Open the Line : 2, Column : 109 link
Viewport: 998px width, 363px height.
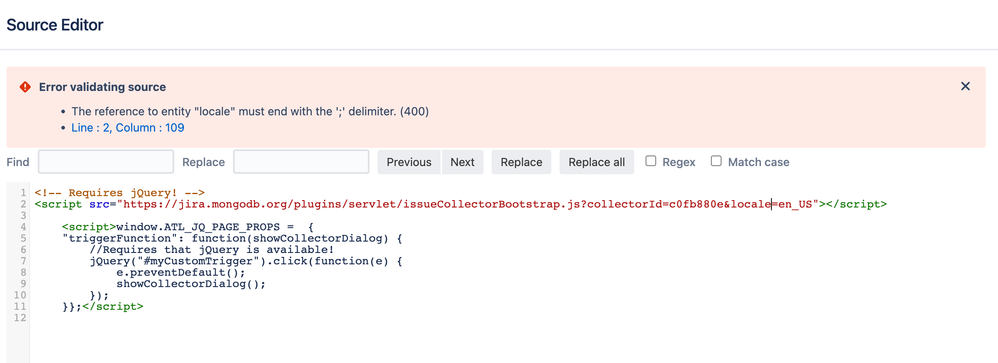tap(127, 128)
